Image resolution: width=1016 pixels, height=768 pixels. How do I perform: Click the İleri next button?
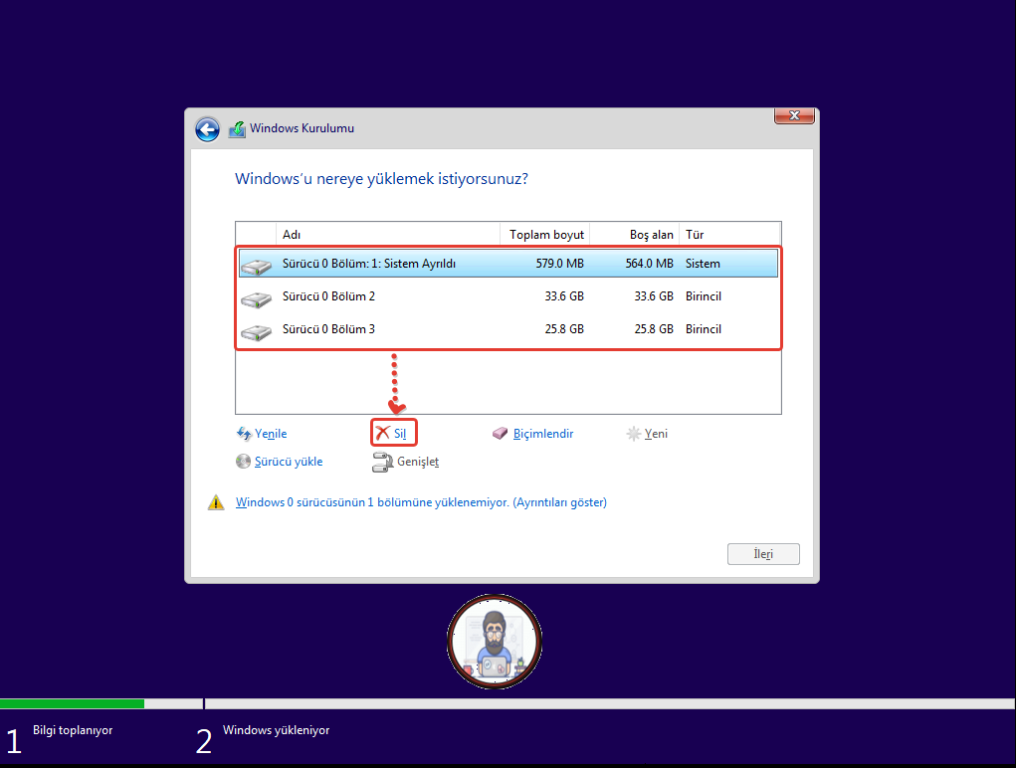[763, 554]
